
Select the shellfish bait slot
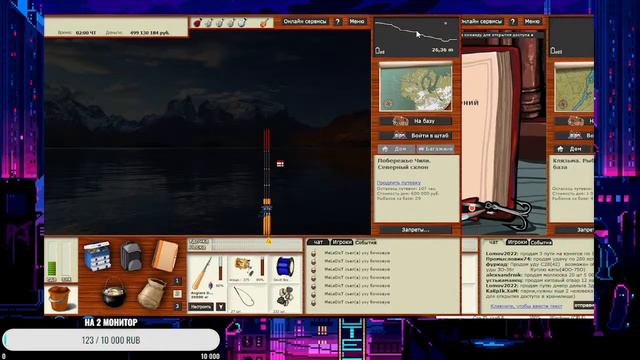tap(284, 299)
